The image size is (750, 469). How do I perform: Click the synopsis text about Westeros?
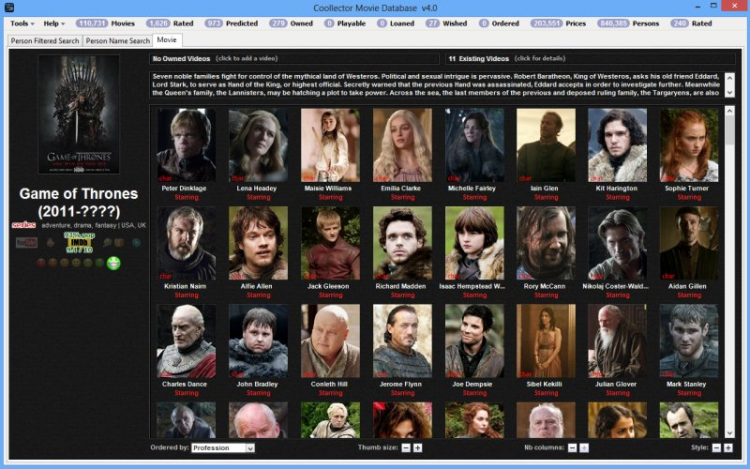[436, 85]
